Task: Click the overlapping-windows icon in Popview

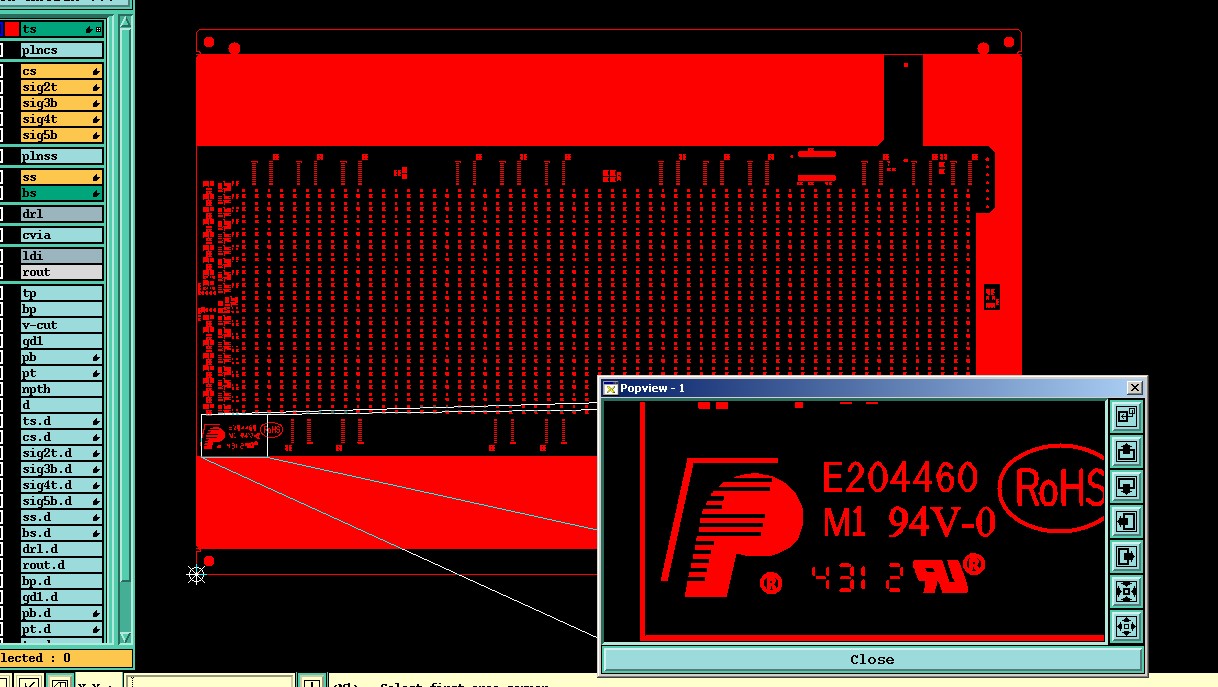Action: pyautogui.click(x=1126, y=417)
